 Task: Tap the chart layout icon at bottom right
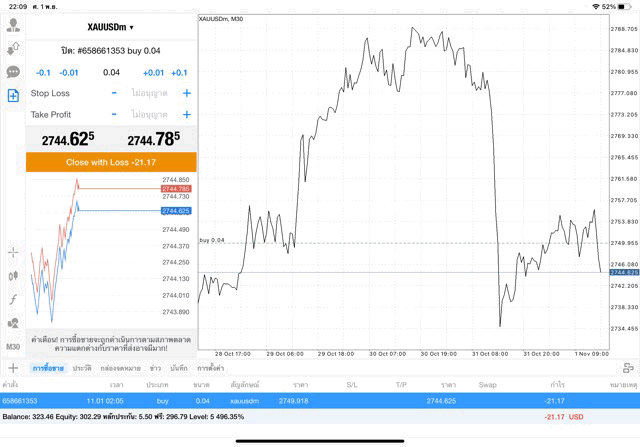pyautogui.click(x=627, y=368)
